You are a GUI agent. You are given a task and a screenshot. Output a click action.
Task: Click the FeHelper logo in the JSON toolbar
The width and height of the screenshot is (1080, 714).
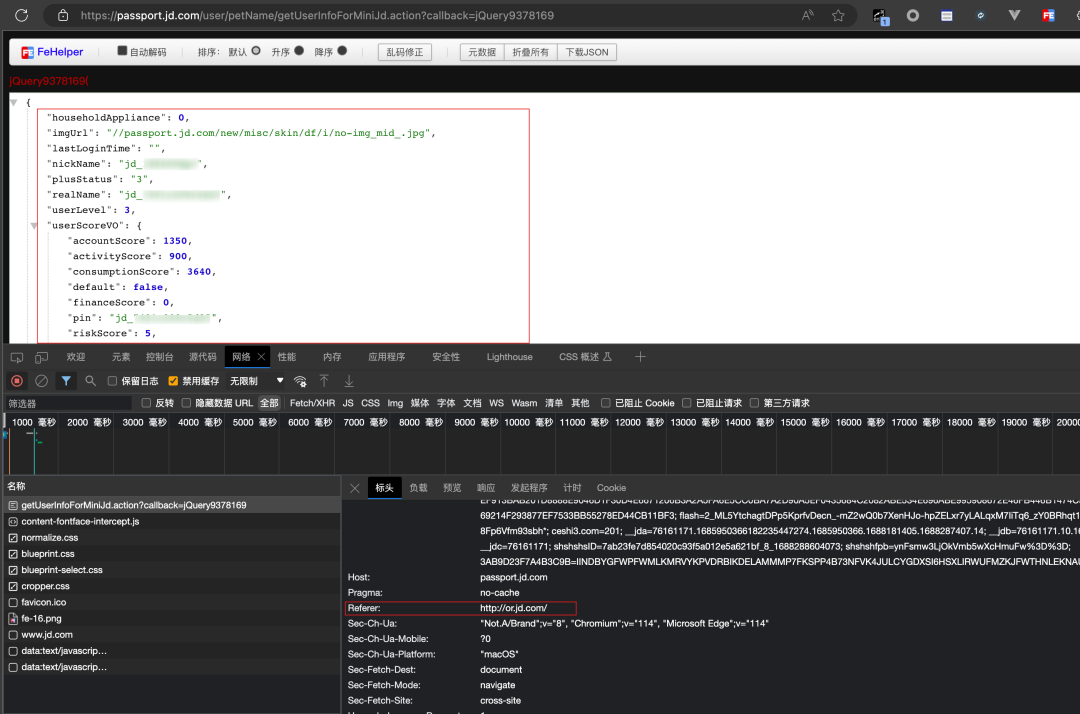[52, 52]
